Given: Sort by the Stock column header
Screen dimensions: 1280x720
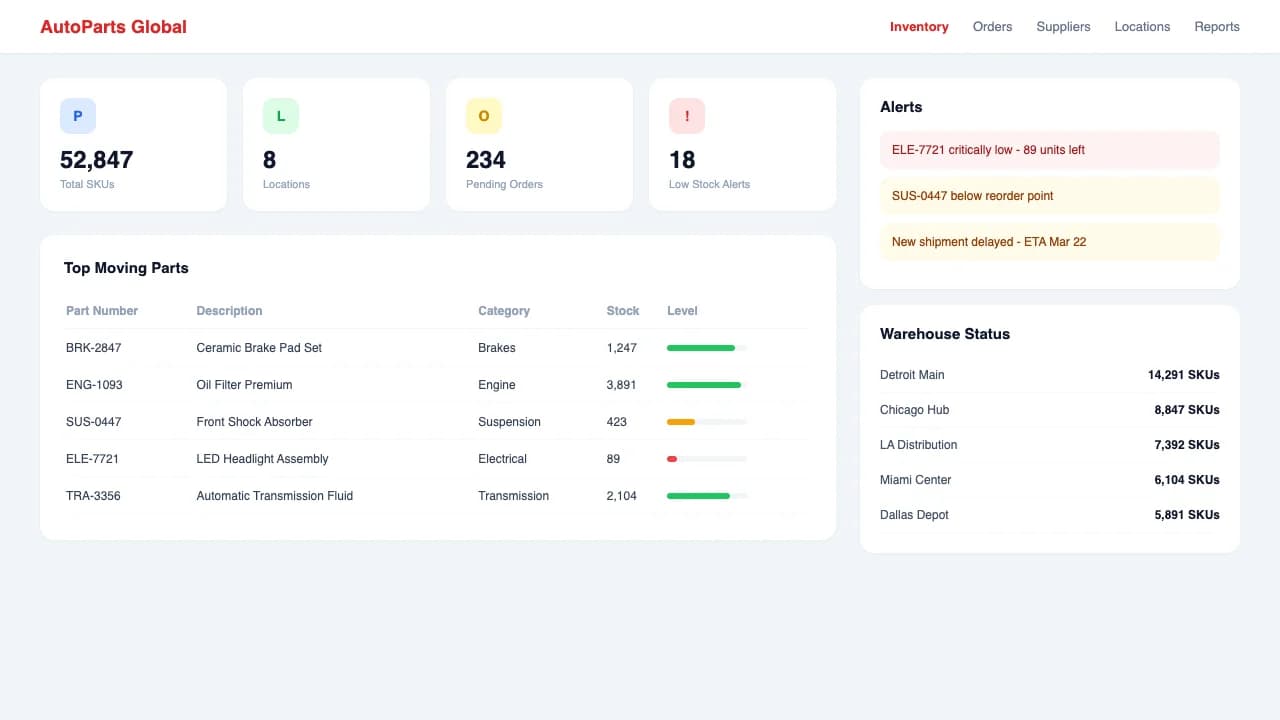Looking at the screenshot, I should pos(622,311).
